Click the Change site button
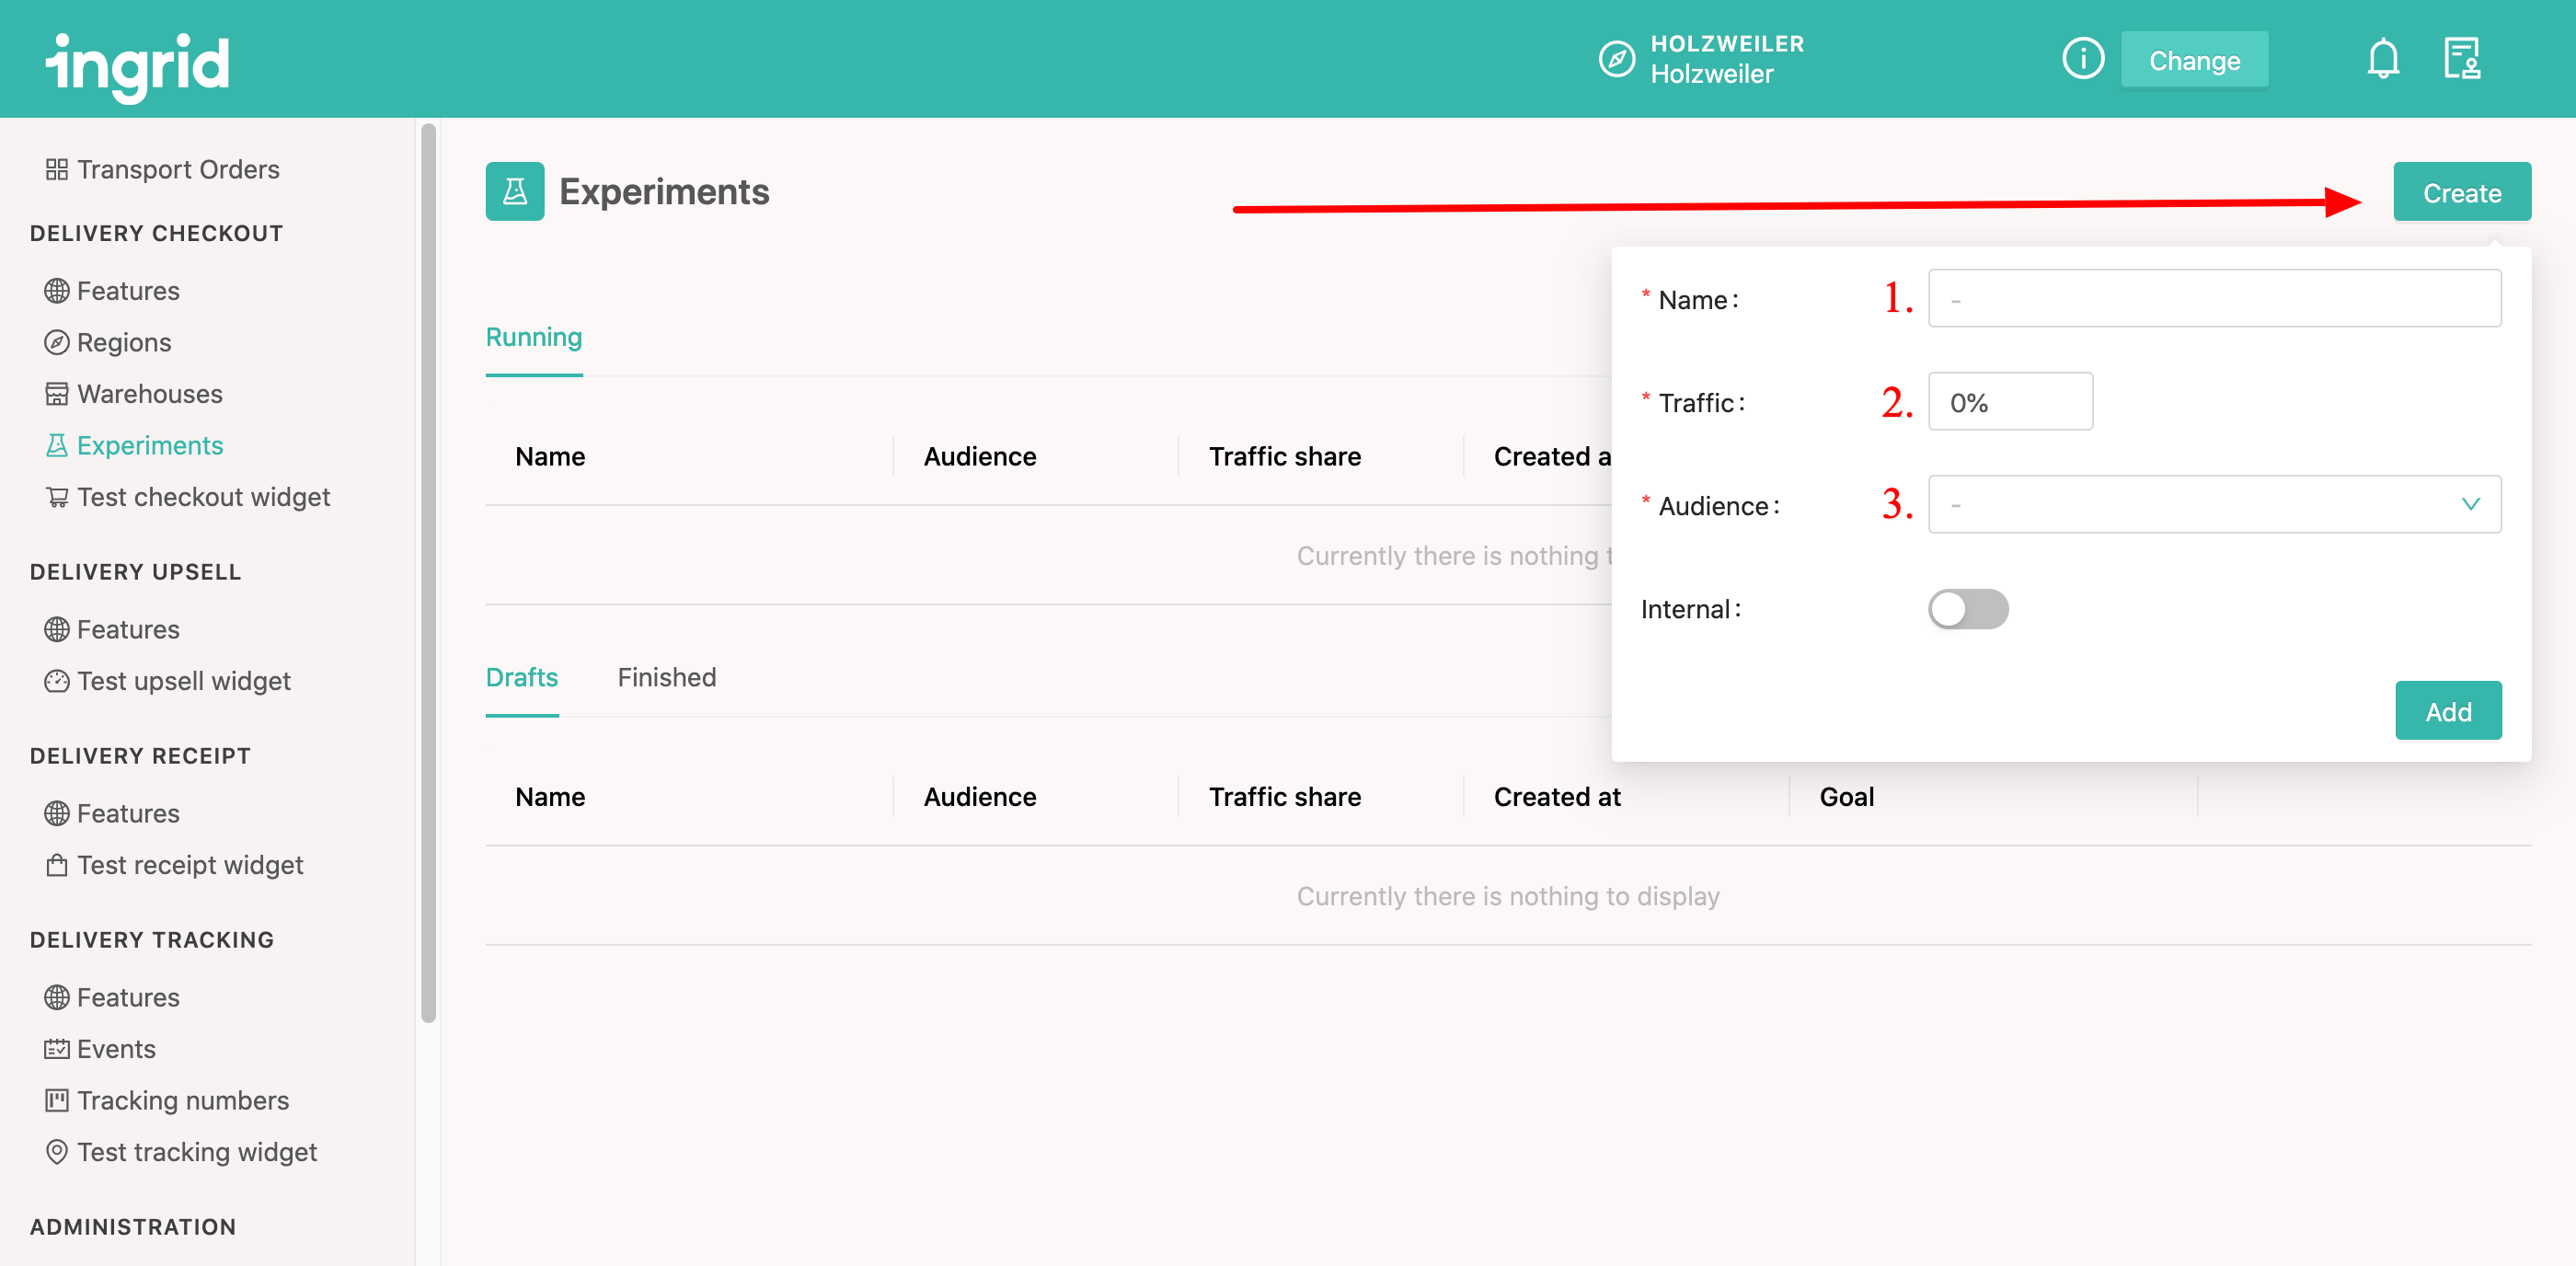 pos(2194,61)
